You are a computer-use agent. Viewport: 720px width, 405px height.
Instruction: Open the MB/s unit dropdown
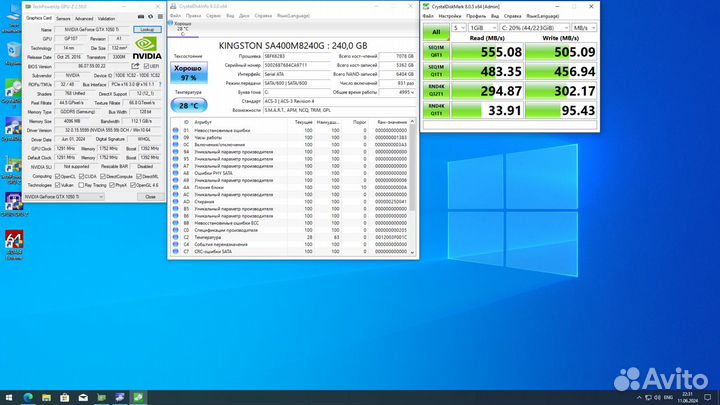coord(582,28)
